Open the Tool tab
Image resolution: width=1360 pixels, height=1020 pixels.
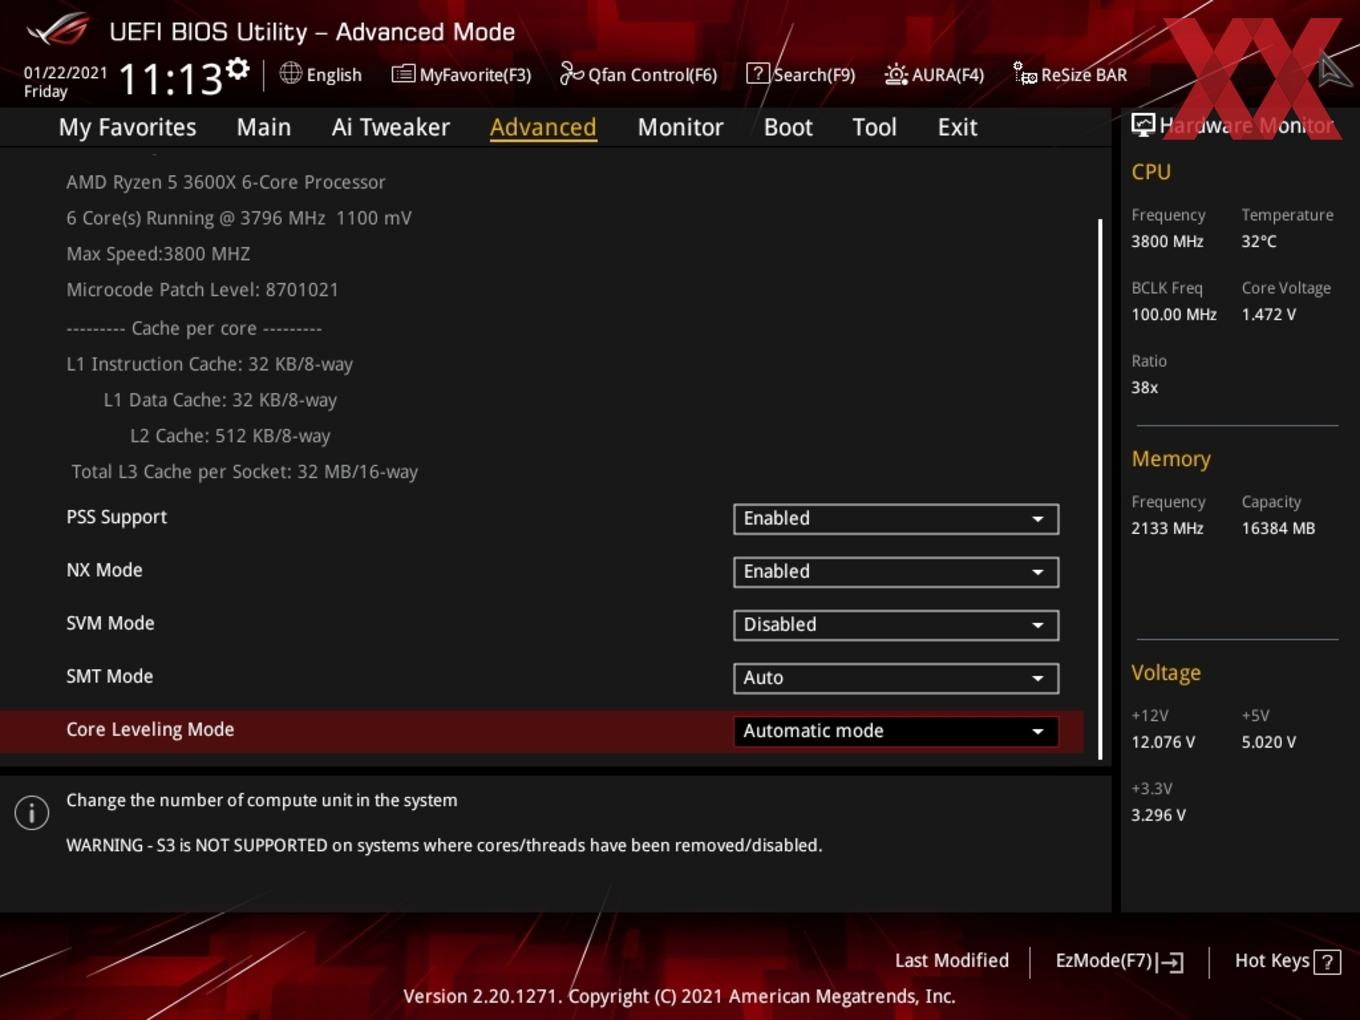point(875,128)
